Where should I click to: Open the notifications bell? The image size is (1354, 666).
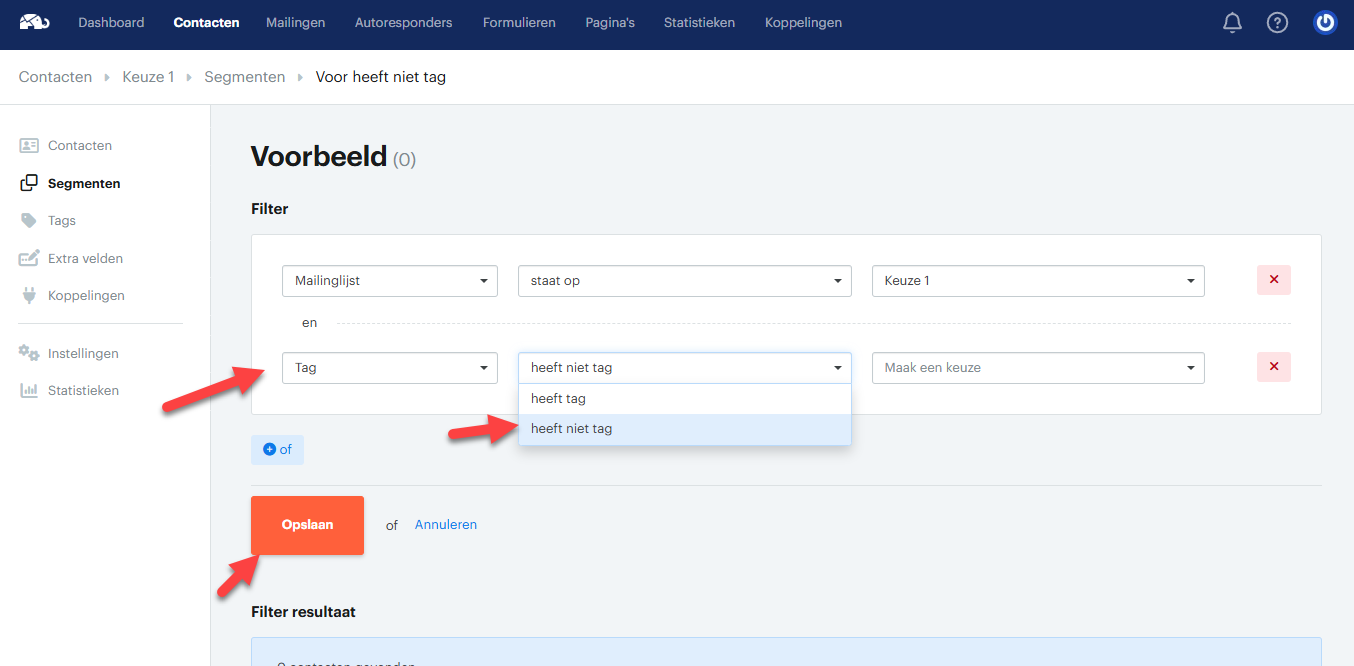click(1232, 22)
